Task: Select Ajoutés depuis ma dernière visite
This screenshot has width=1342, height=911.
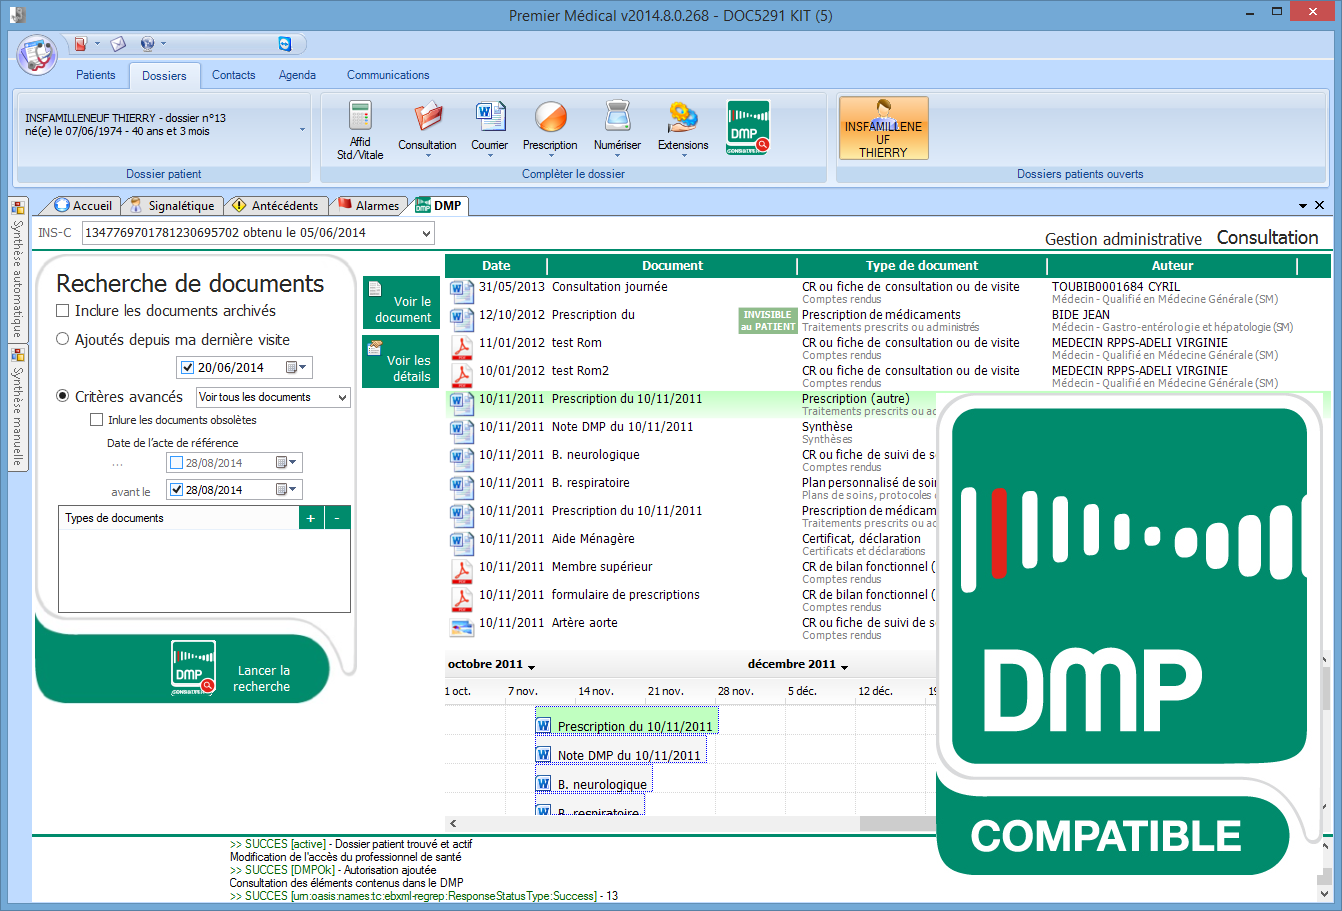Action: pos(63,340)
